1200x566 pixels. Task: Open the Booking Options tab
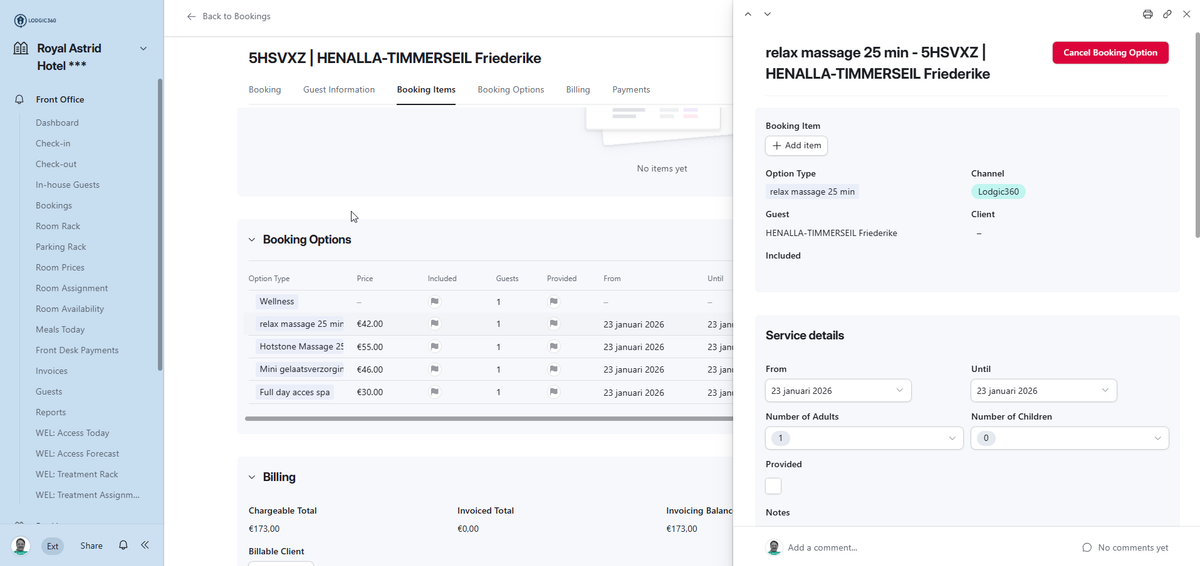[x=511, y=90]
